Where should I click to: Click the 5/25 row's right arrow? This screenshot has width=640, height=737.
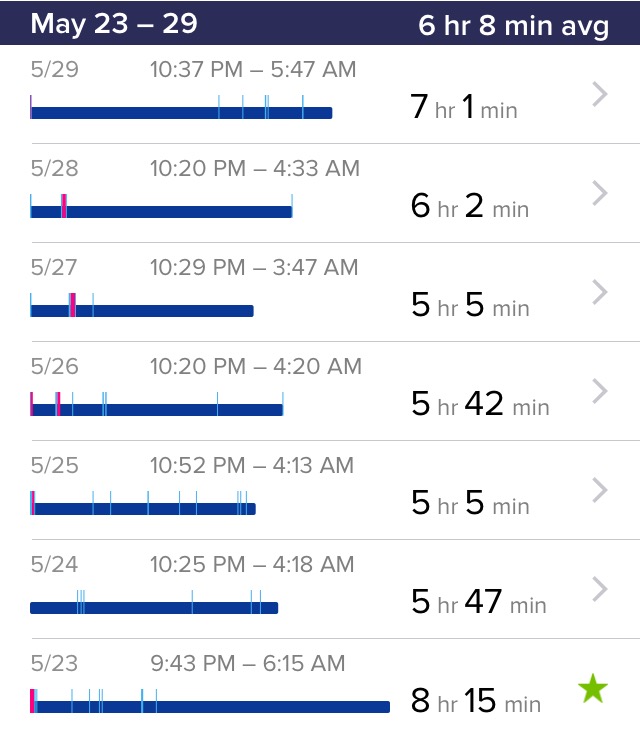coord(600,490)
